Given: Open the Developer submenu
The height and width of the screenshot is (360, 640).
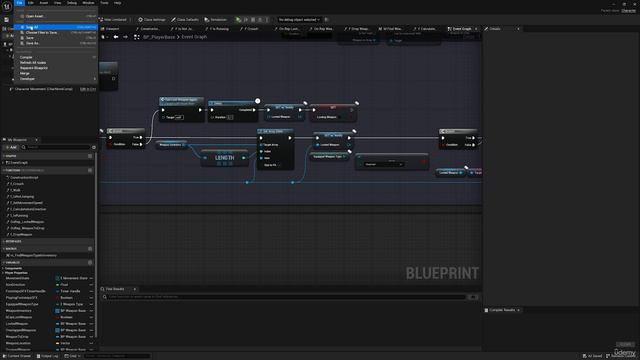Looking at the screenshot, I should (56, 78).
